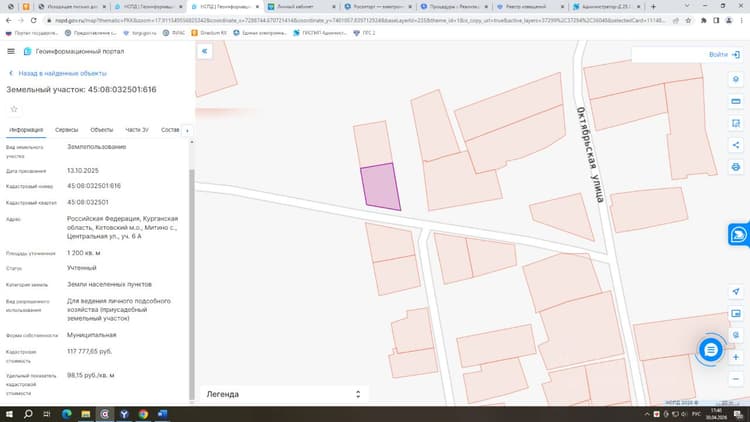The height and width of the screenshot is (422, 750).
Task: Select the highlighted purple land parcel
Action: pos(380,187)
